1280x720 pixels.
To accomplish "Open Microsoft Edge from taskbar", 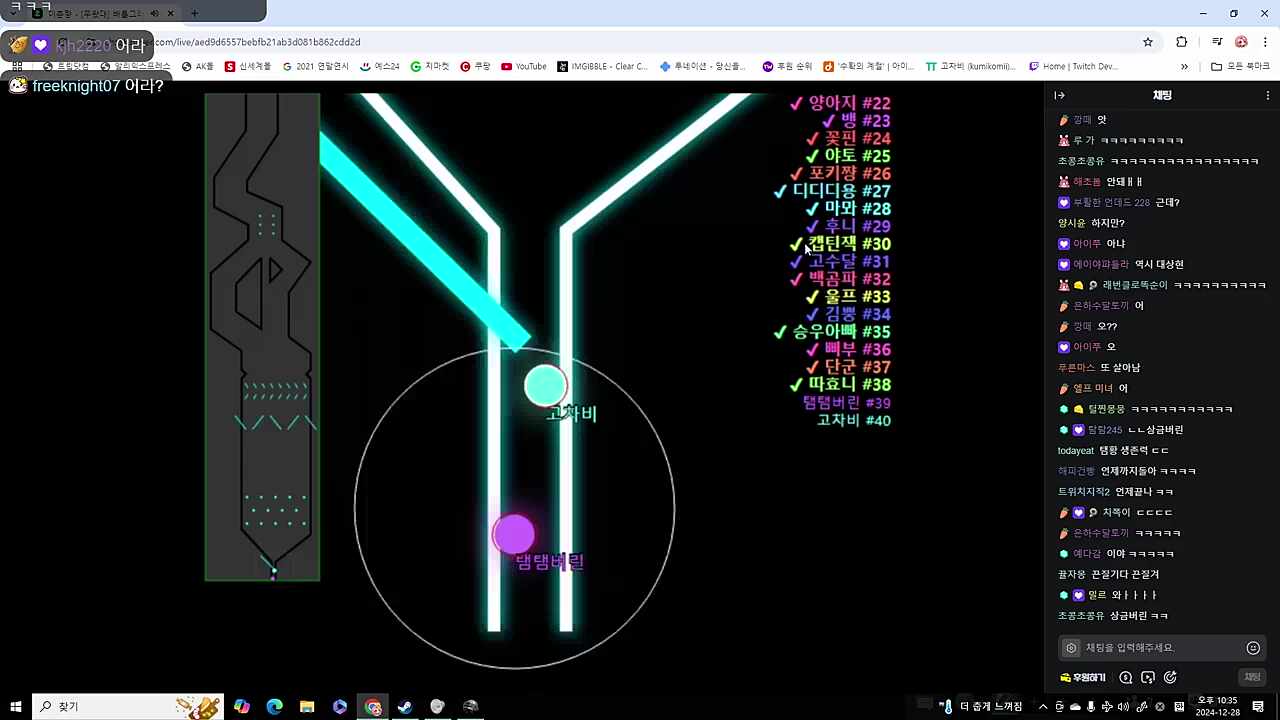I will pos(274,706).
